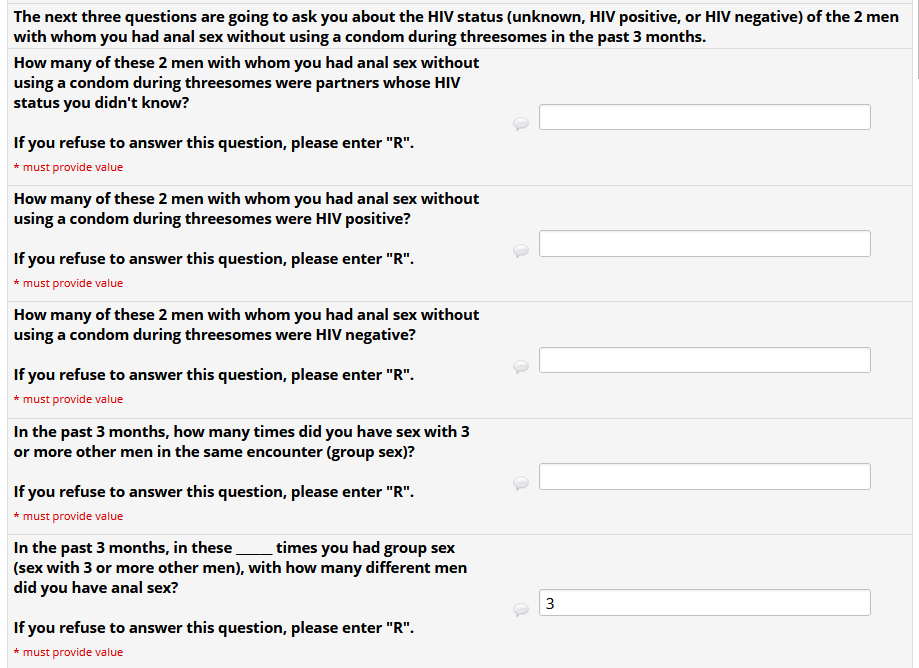
Task: Click 'must provide value' under last question
Action: [72, 653]
